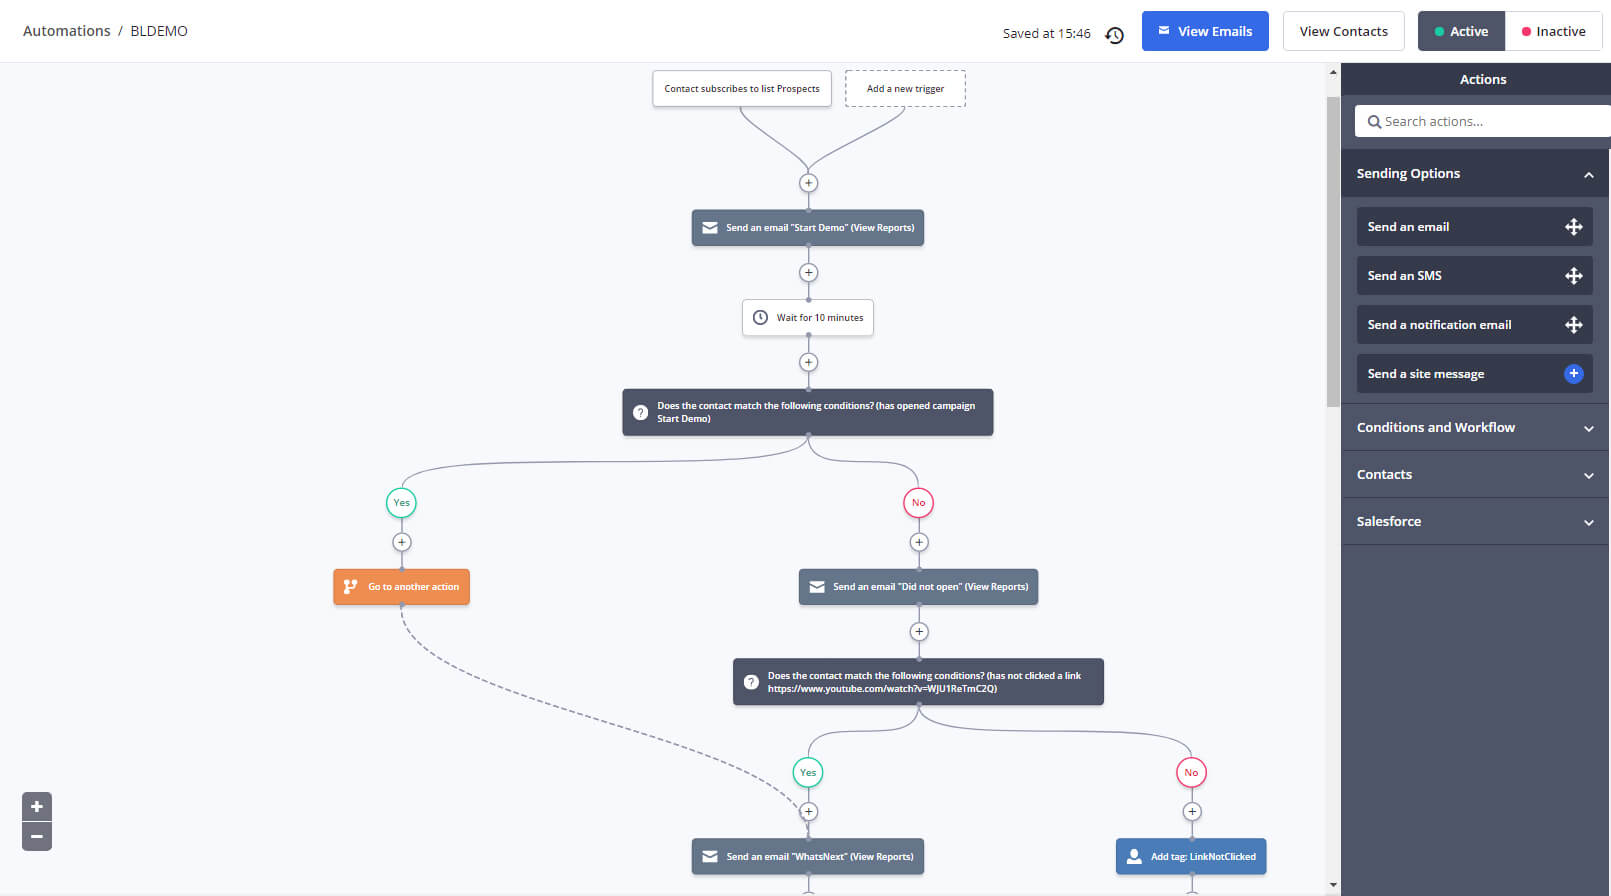Set automation status to Inactive
Viewport: 1611px width, 896px height.
coord(1553,32)
